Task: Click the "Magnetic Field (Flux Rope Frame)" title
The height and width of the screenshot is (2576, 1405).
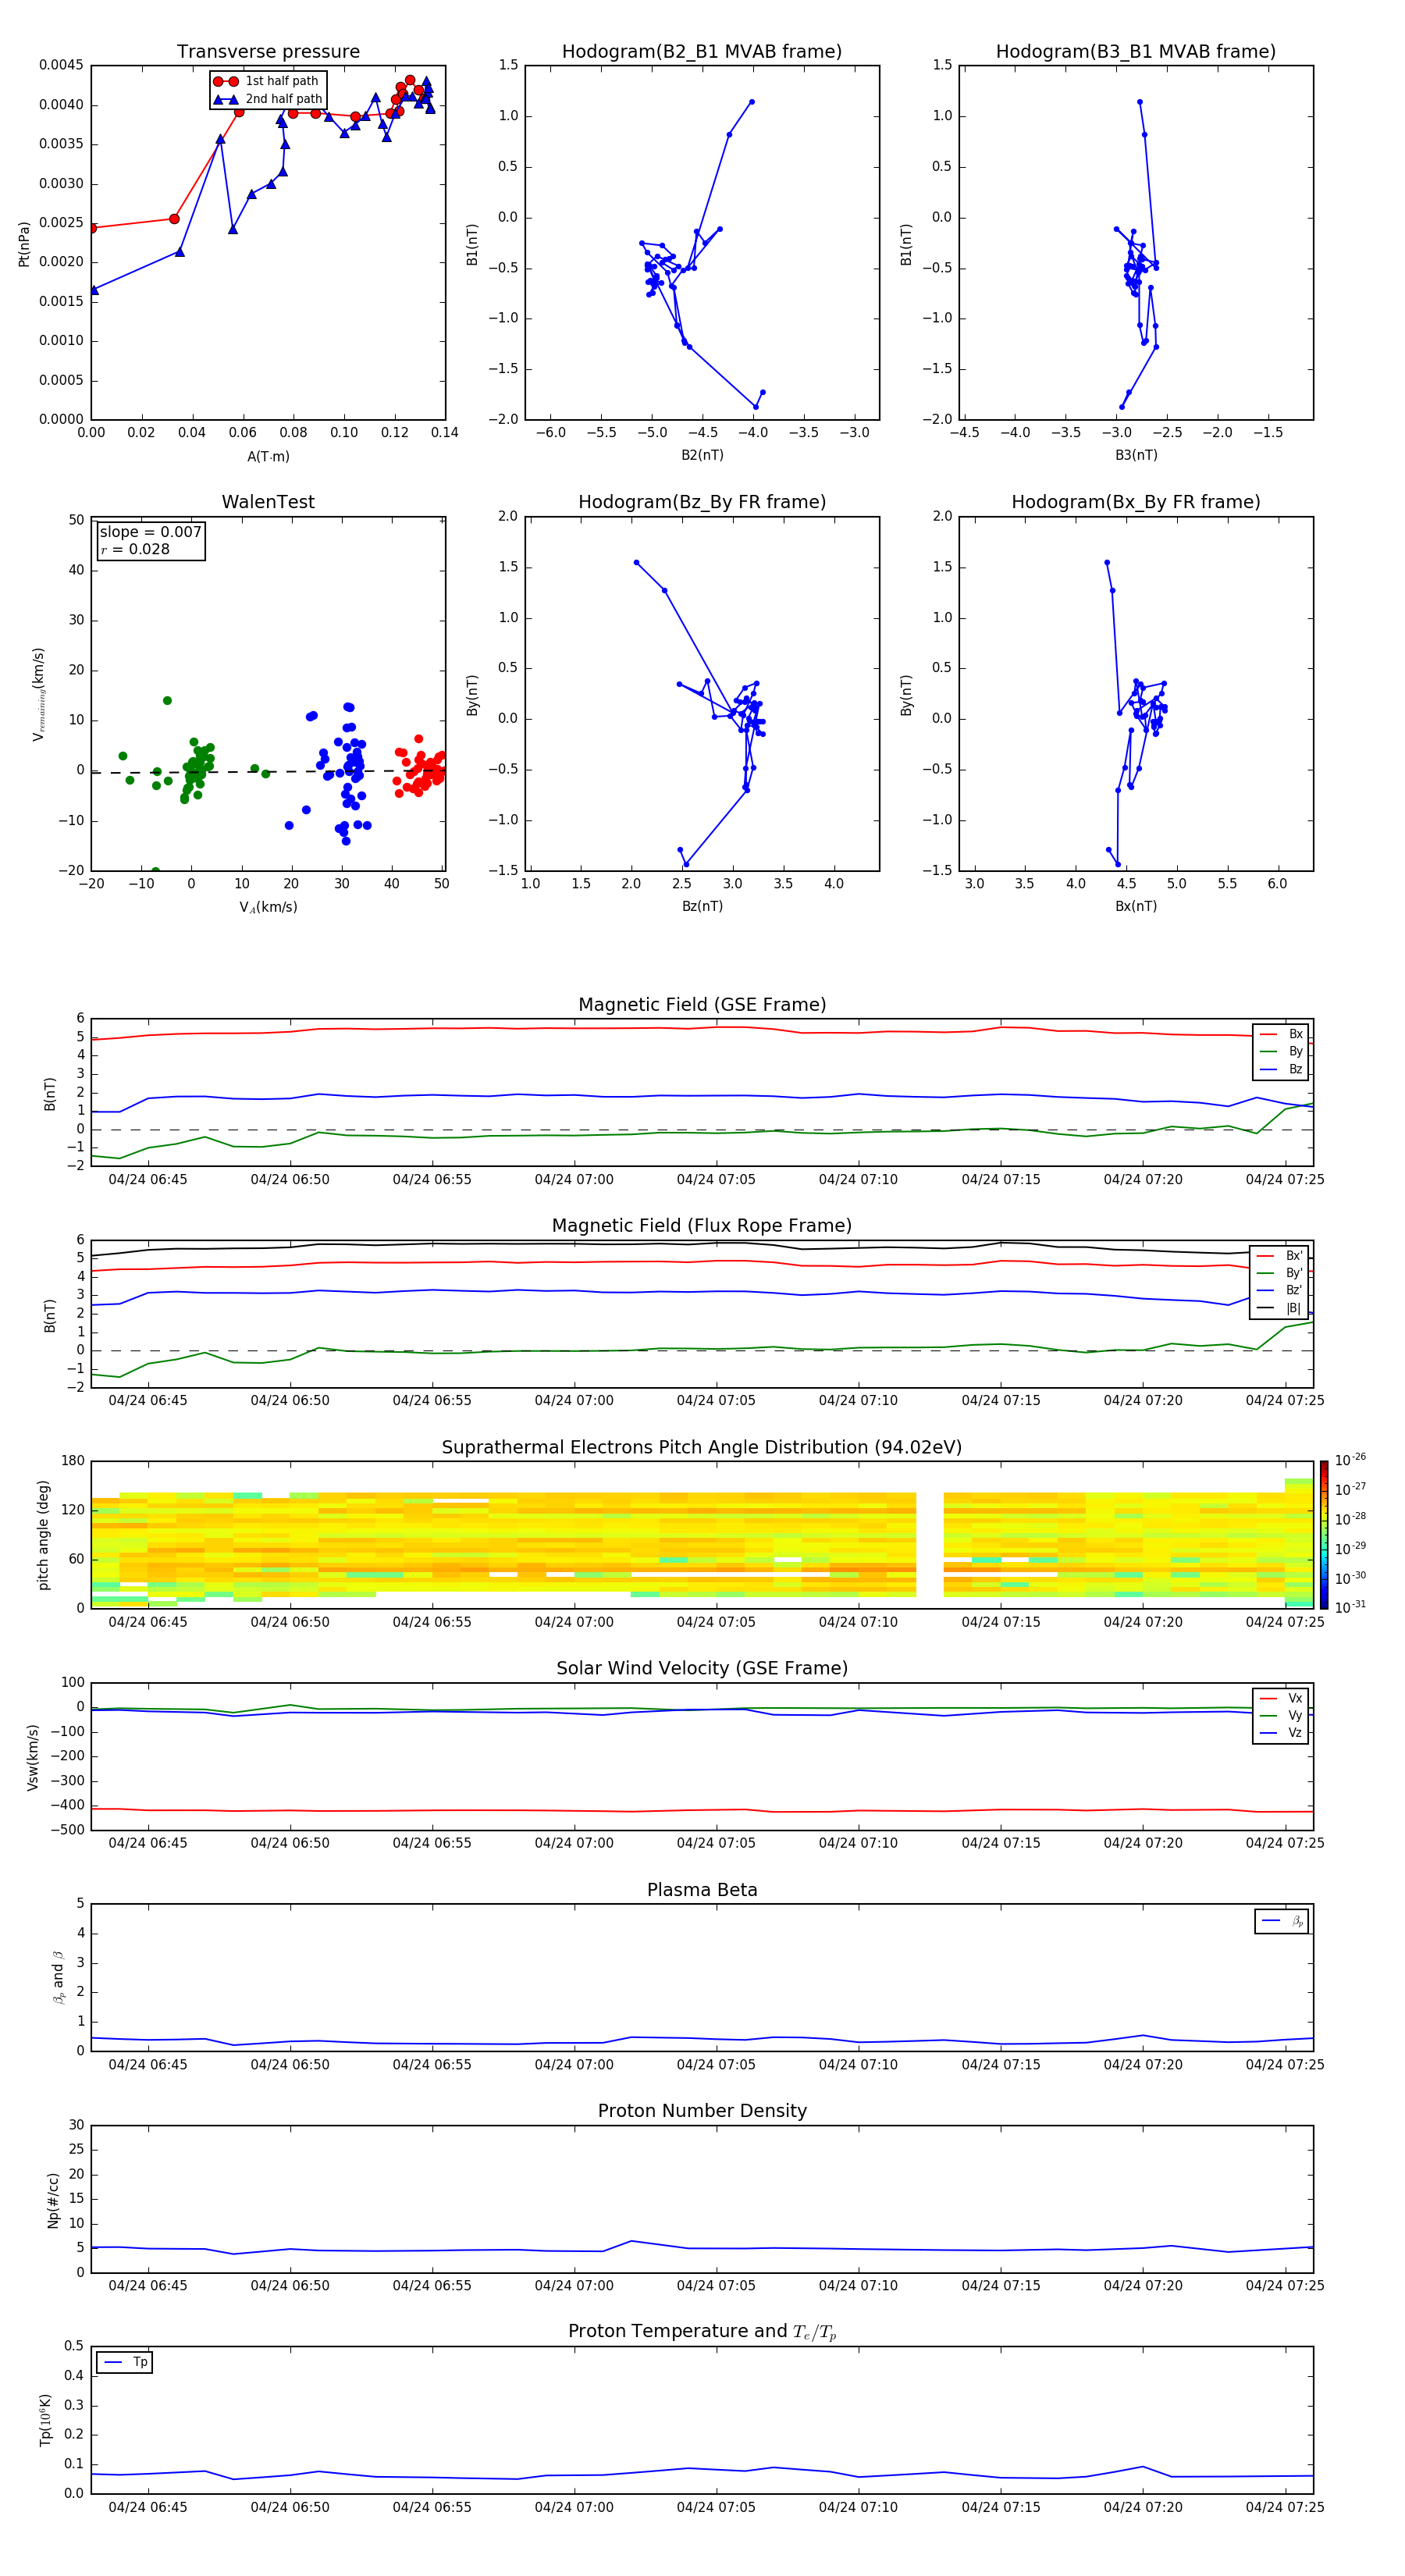Action: click(x=702, y=1225)
